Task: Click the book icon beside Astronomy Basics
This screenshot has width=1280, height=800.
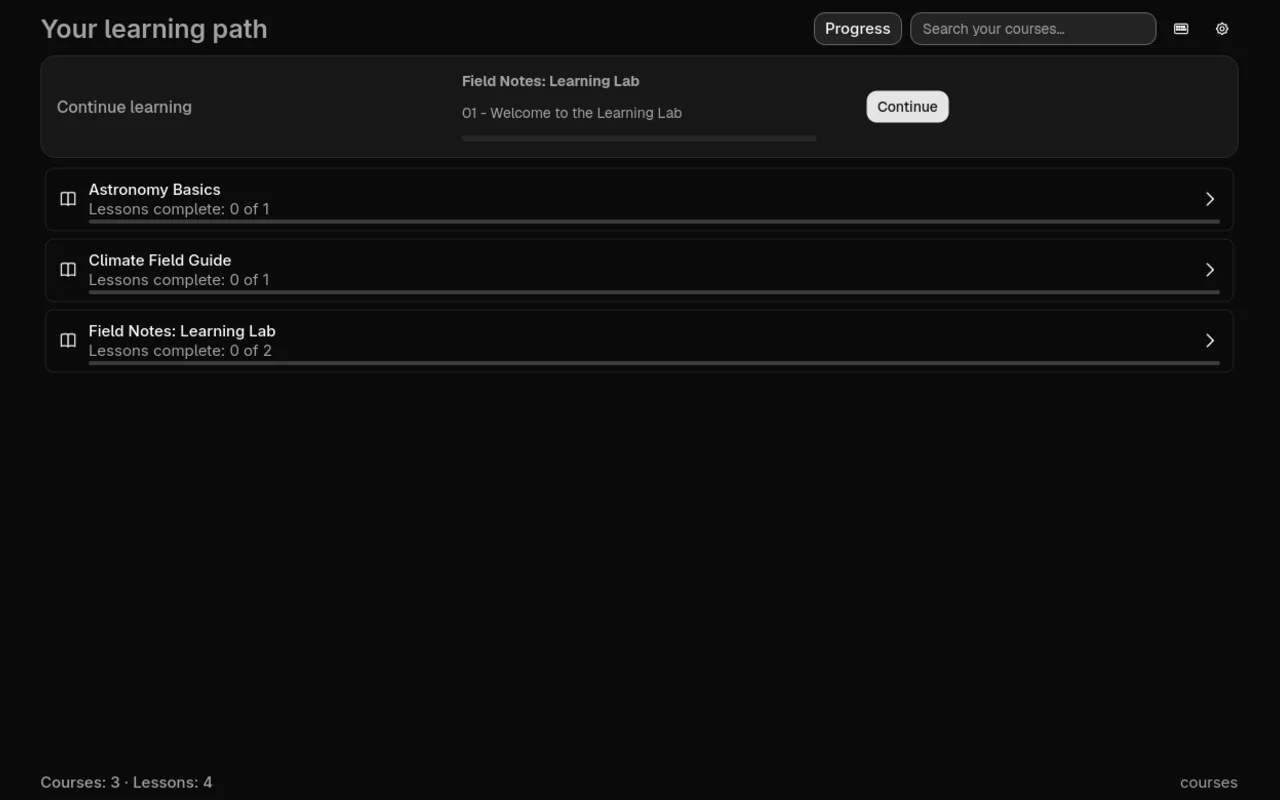Action: pos(68,199)
